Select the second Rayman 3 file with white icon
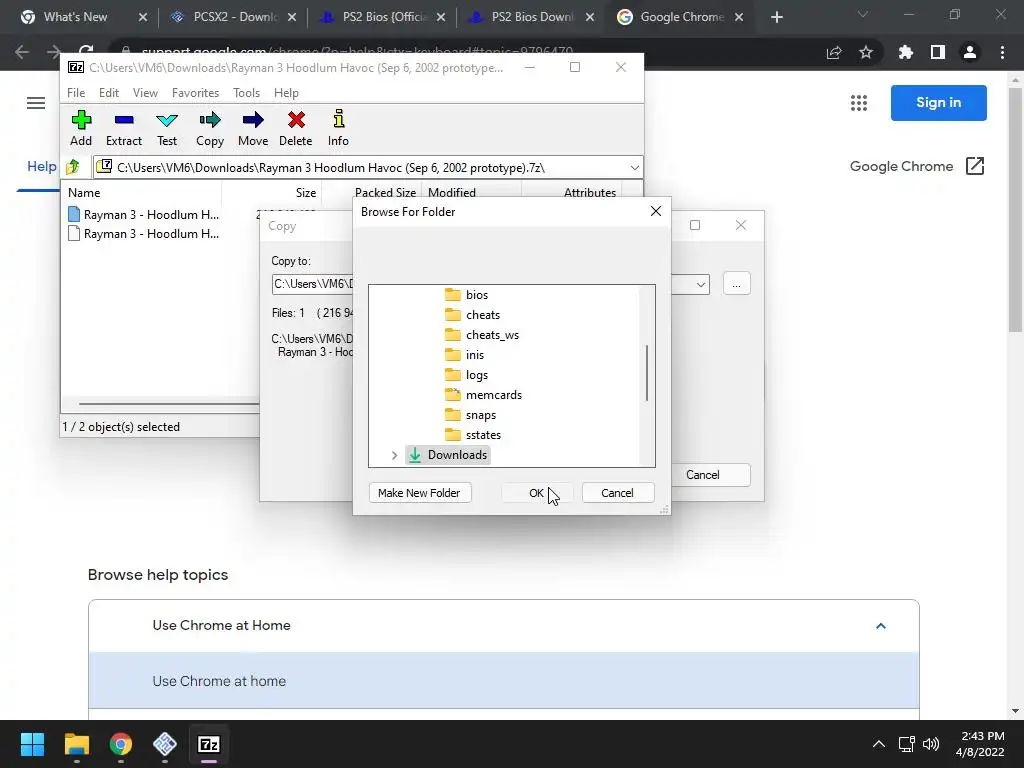 tap(144, 234)
